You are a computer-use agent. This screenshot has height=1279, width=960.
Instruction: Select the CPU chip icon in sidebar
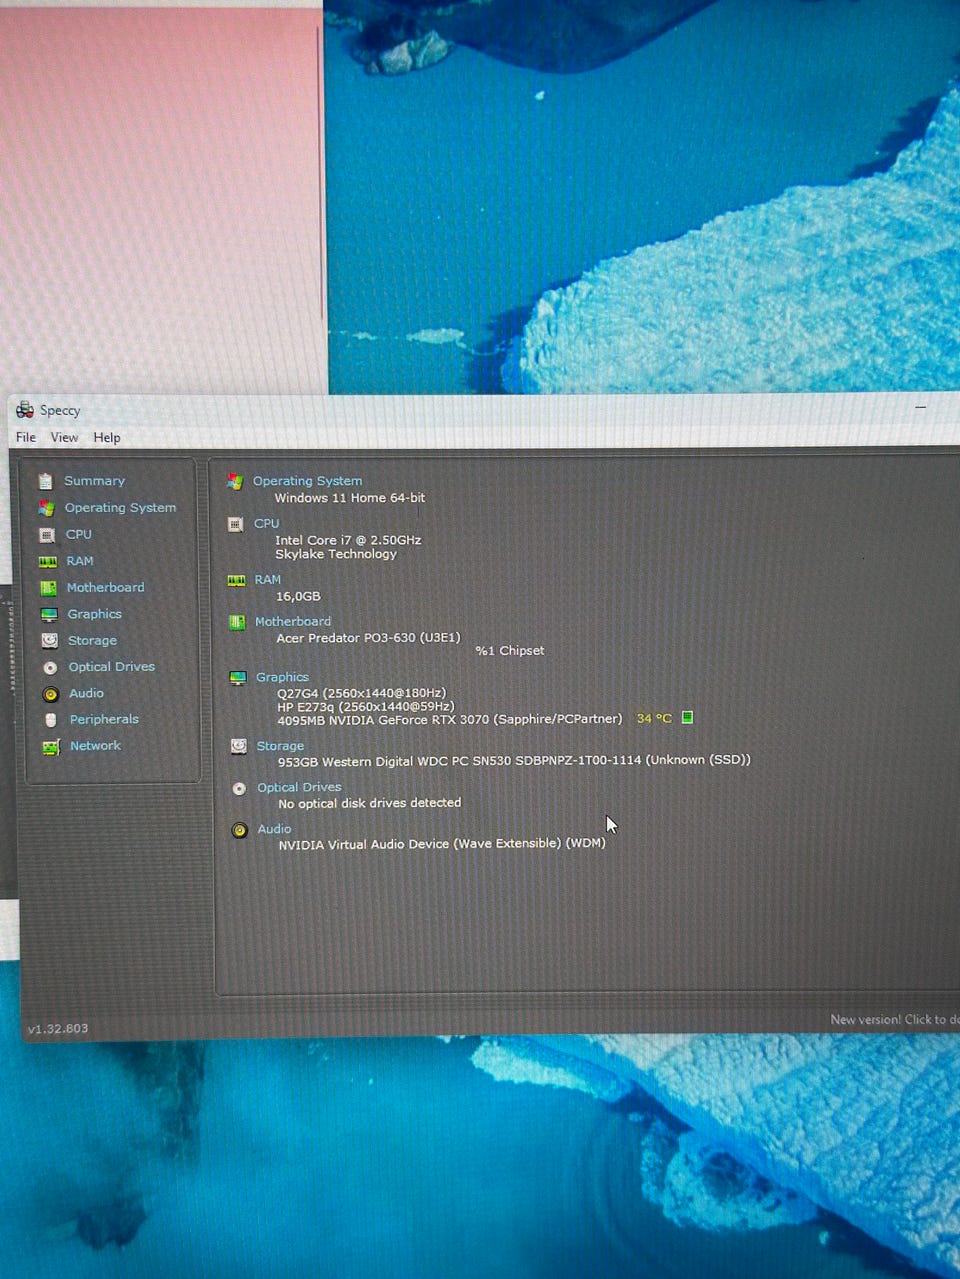pyautogui.click(x=47, y=535)
